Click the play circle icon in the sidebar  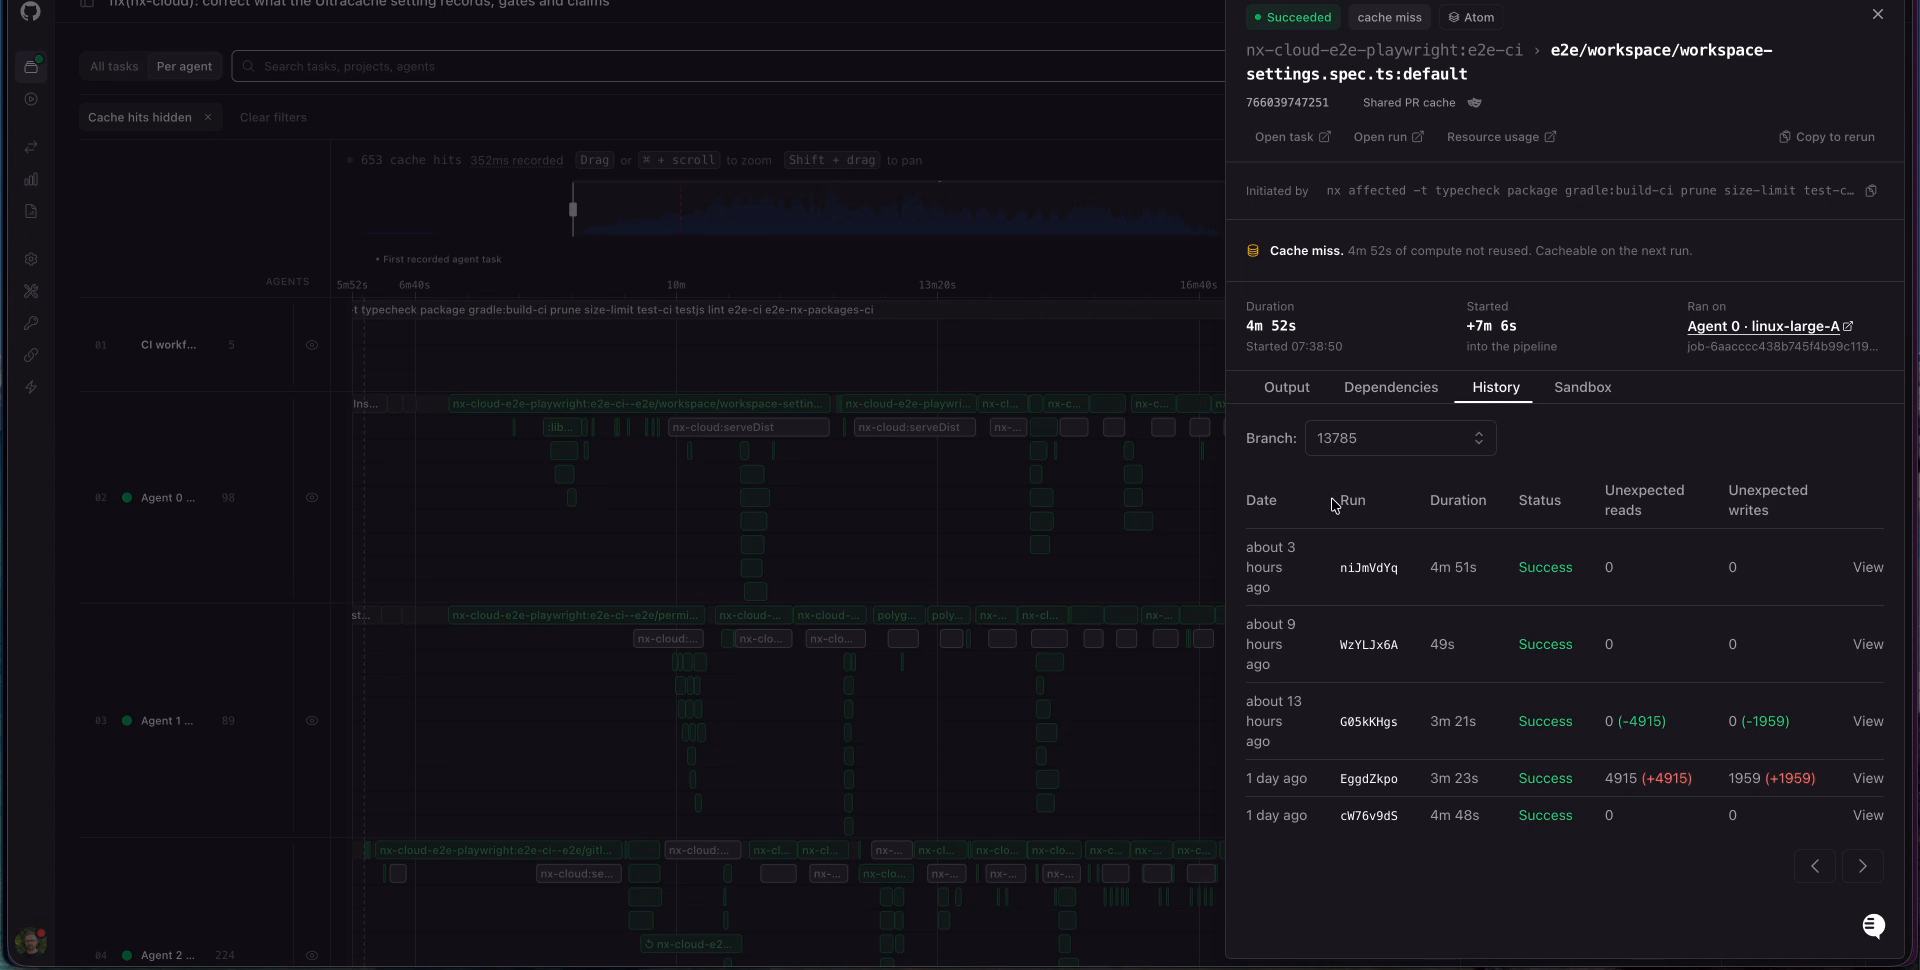(x=31, y=99)
